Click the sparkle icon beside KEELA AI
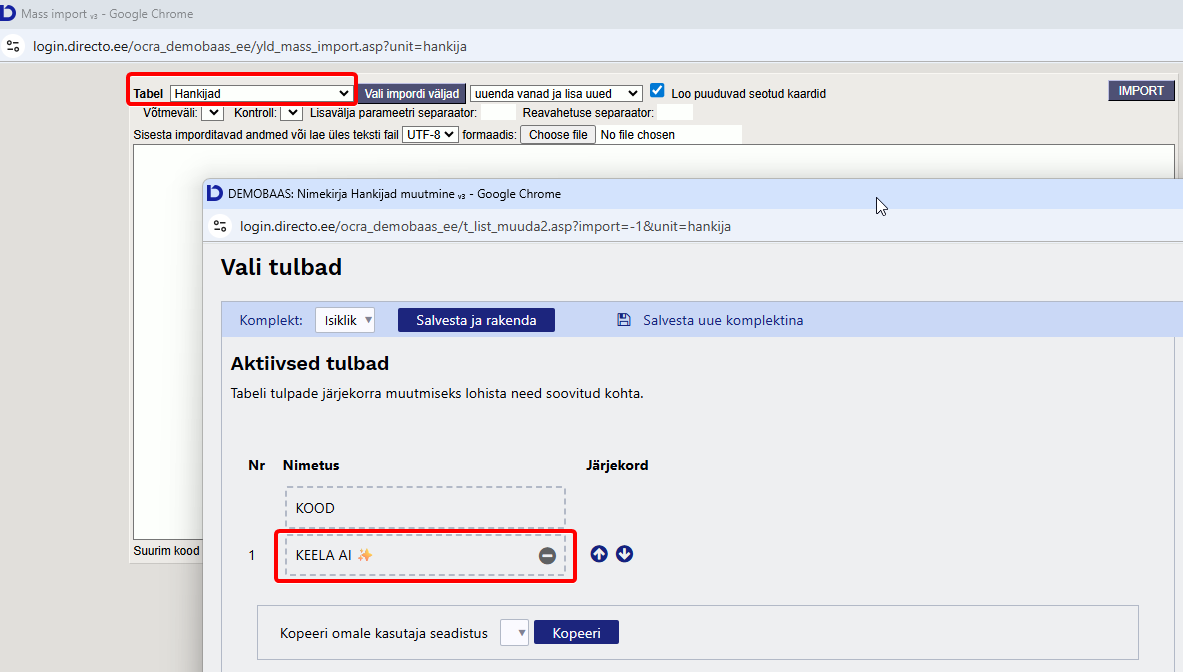 [365, 555]
